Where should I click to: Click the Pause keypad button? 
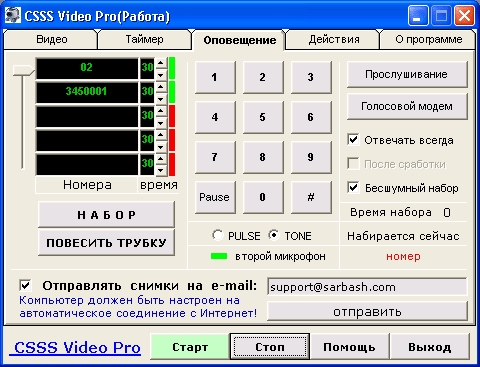coord(214,197)
